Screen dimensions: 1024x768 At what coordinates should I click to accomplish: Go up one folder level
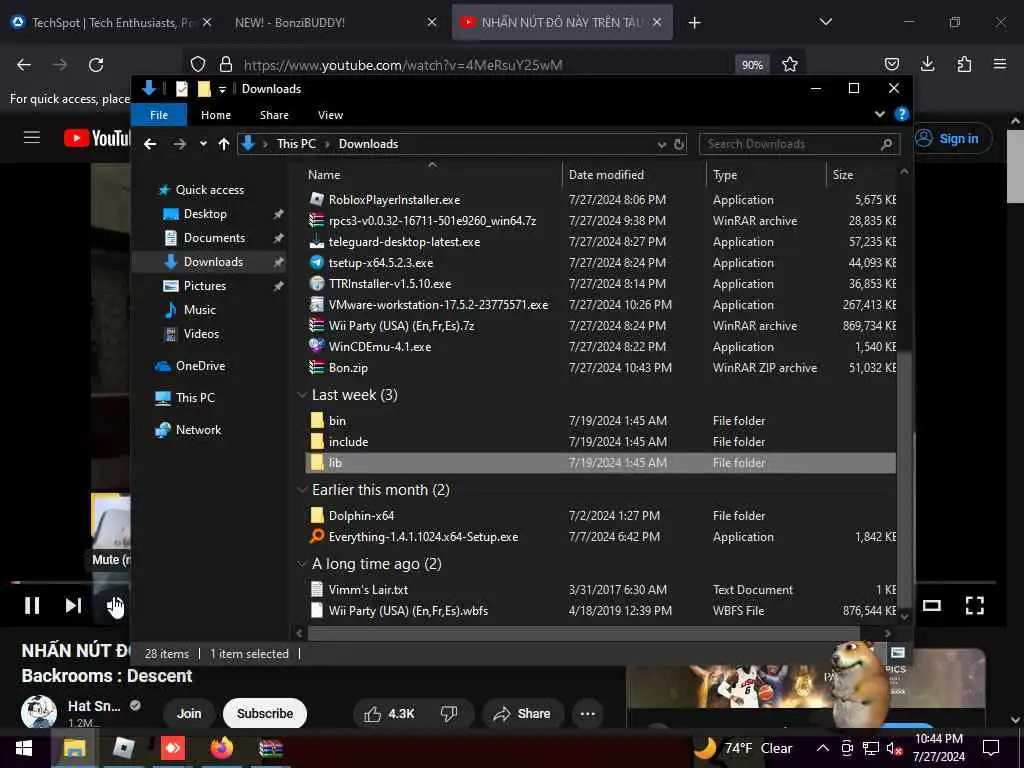coord(224,144)
